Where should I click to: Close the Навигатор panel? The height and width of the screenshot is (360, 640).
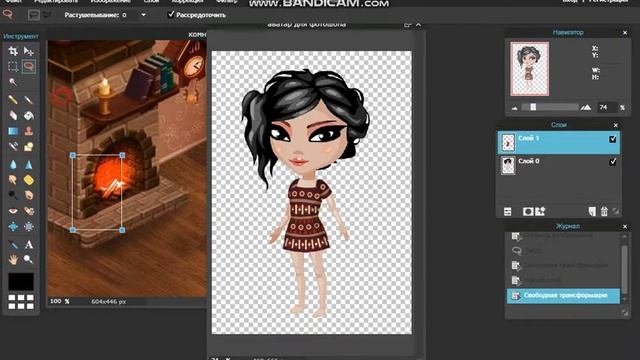tap(625, 33)
